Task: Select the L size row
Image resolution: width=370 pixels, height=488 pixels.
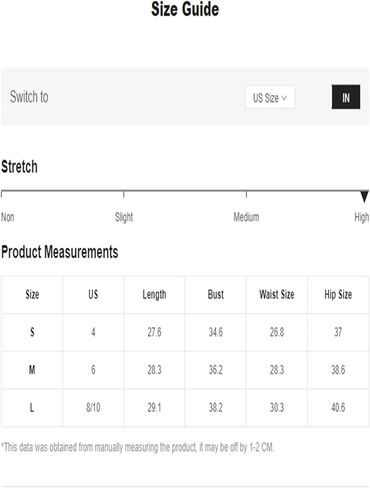Action: pos(185,408)
